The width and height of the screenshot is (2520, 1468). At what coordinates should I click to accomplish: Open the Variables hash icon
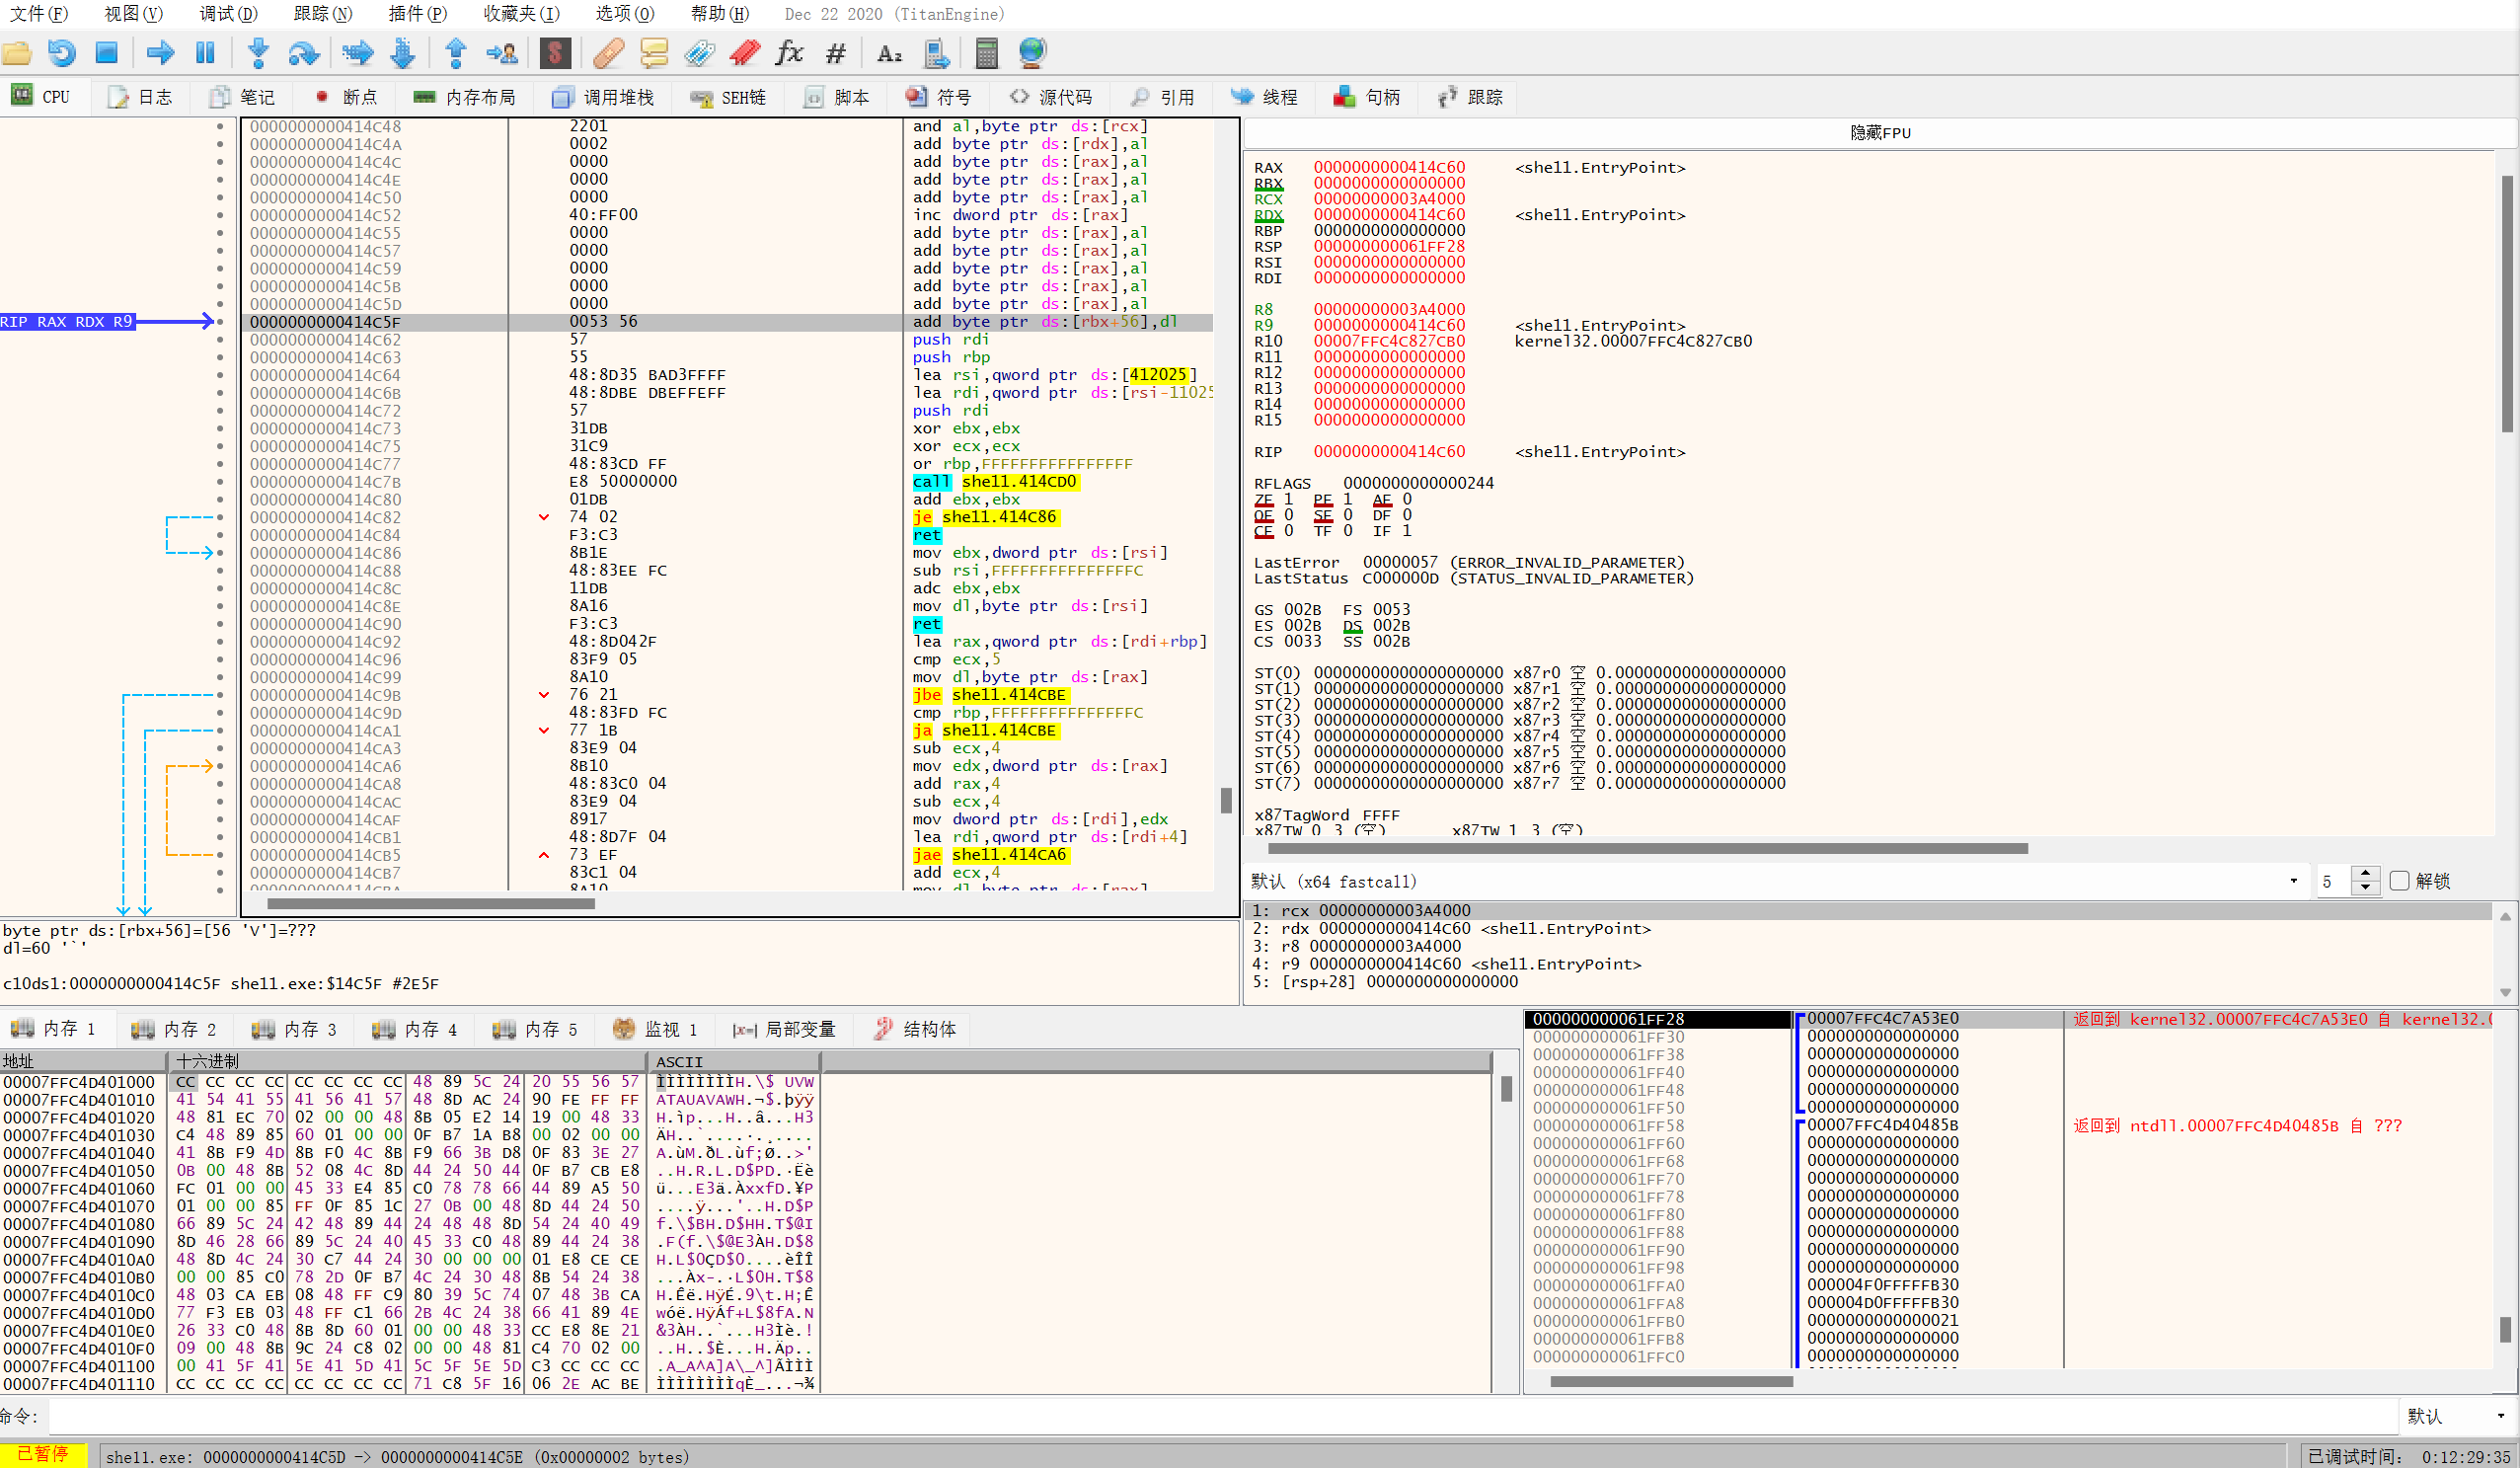836,53
